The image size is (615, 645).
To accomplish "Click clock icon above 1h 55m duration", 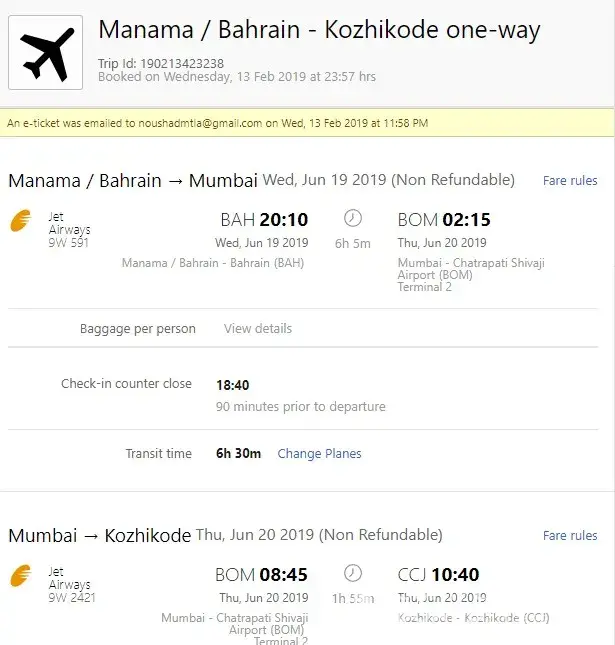I will click(x=353, y=573).
